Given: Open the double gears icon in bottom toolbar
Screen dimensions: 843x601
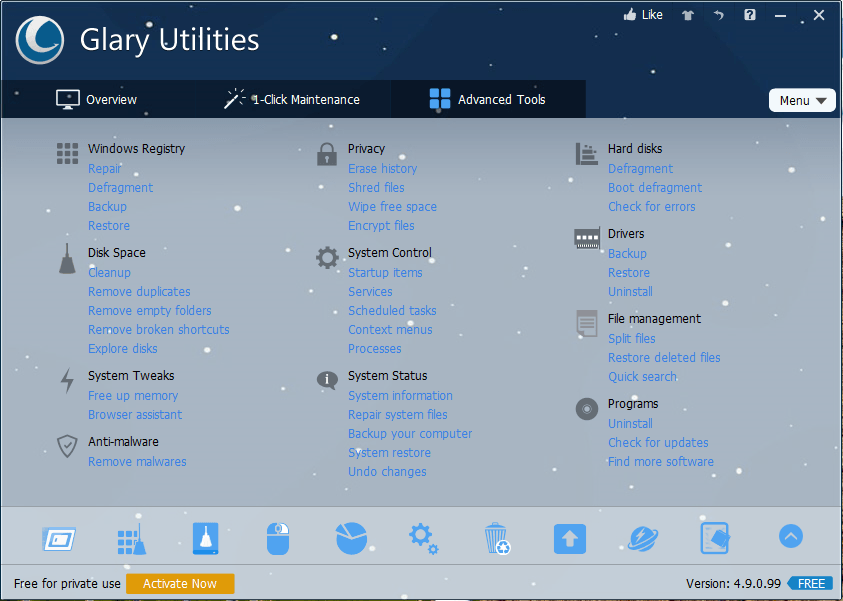Looking at the screenshot, I should point(423,539).
